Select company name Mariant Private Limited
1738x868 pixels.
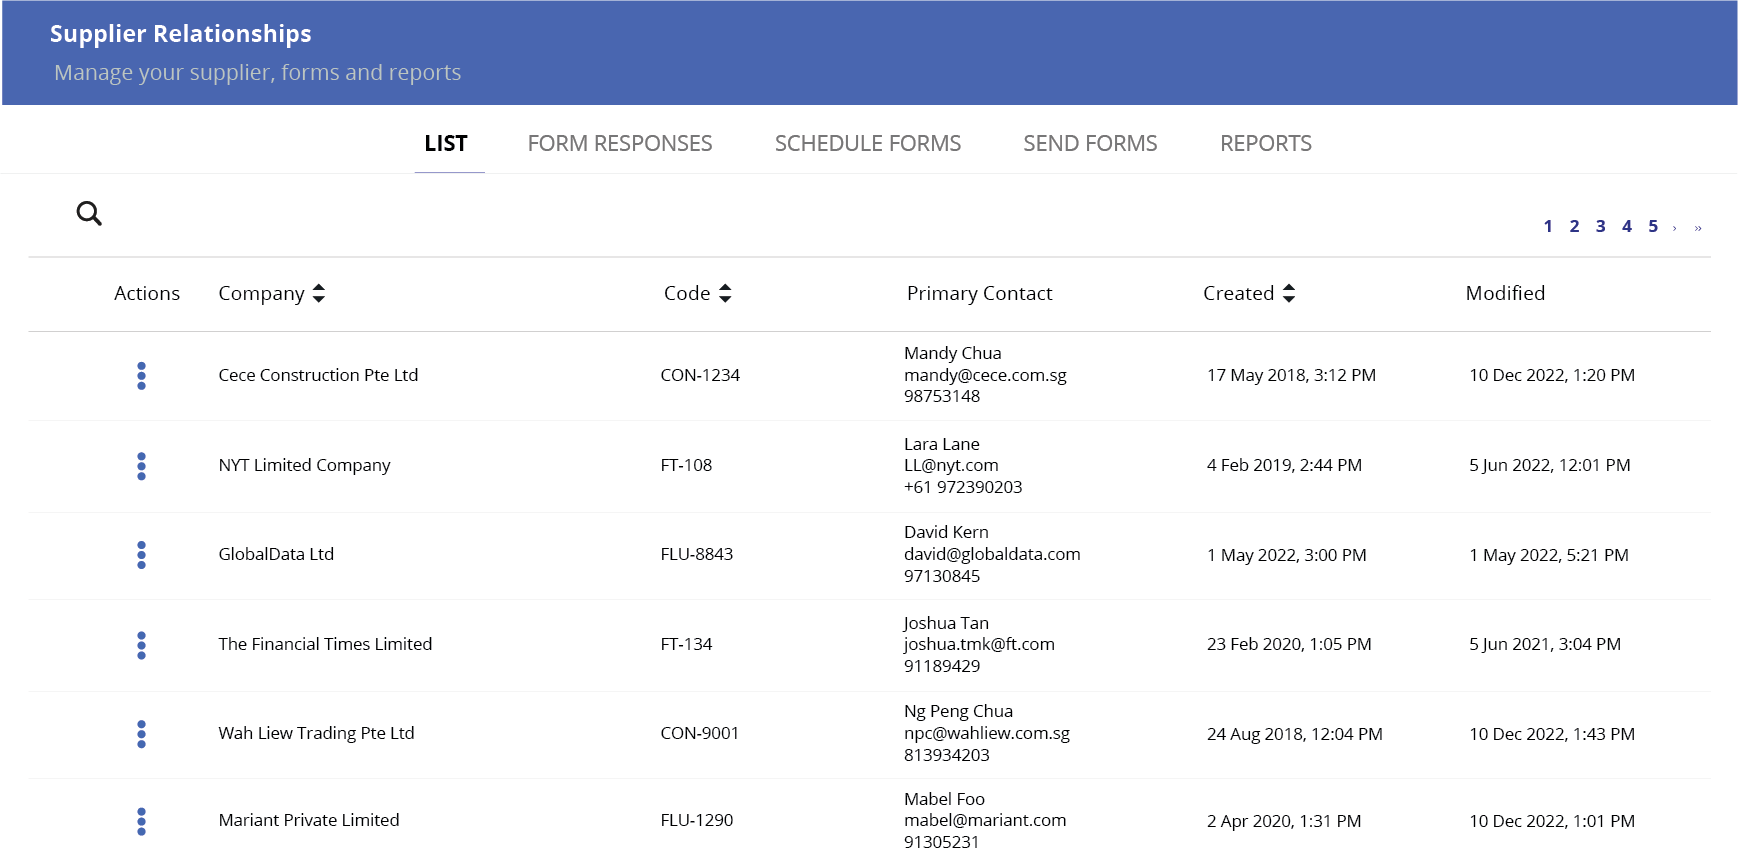point(309,820)
